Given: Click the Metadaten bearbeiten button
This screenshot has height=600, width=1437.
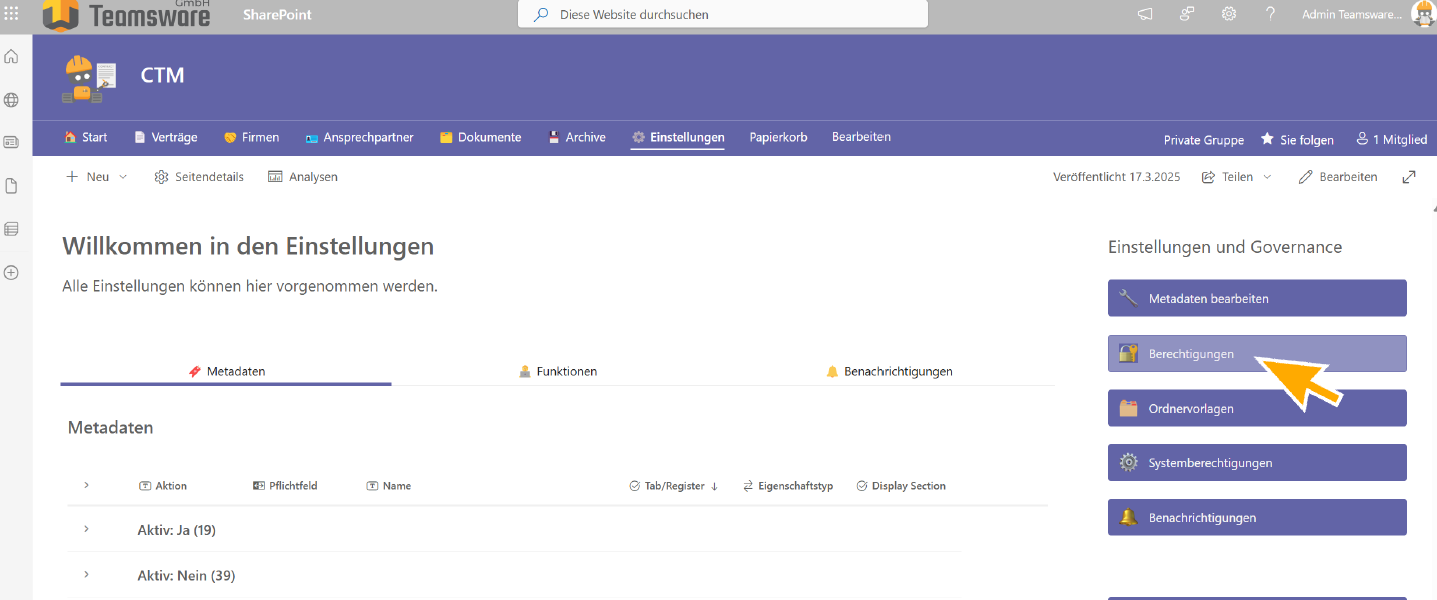Looking at the screenshot, I should pos(1256,298).
